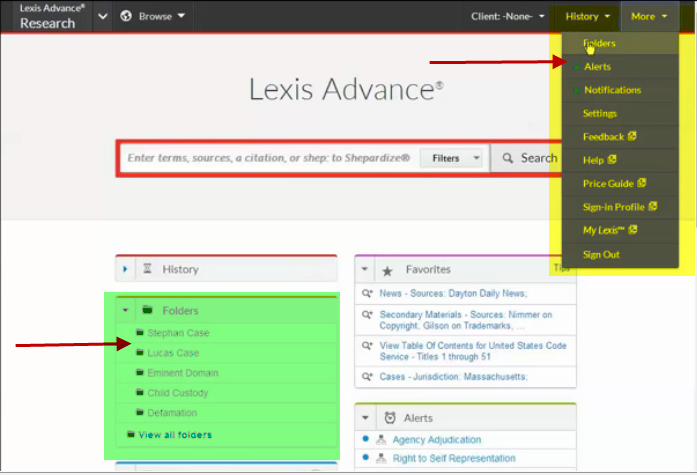Open News - Sources: Dayton Daily News favorite

point(453,293)
